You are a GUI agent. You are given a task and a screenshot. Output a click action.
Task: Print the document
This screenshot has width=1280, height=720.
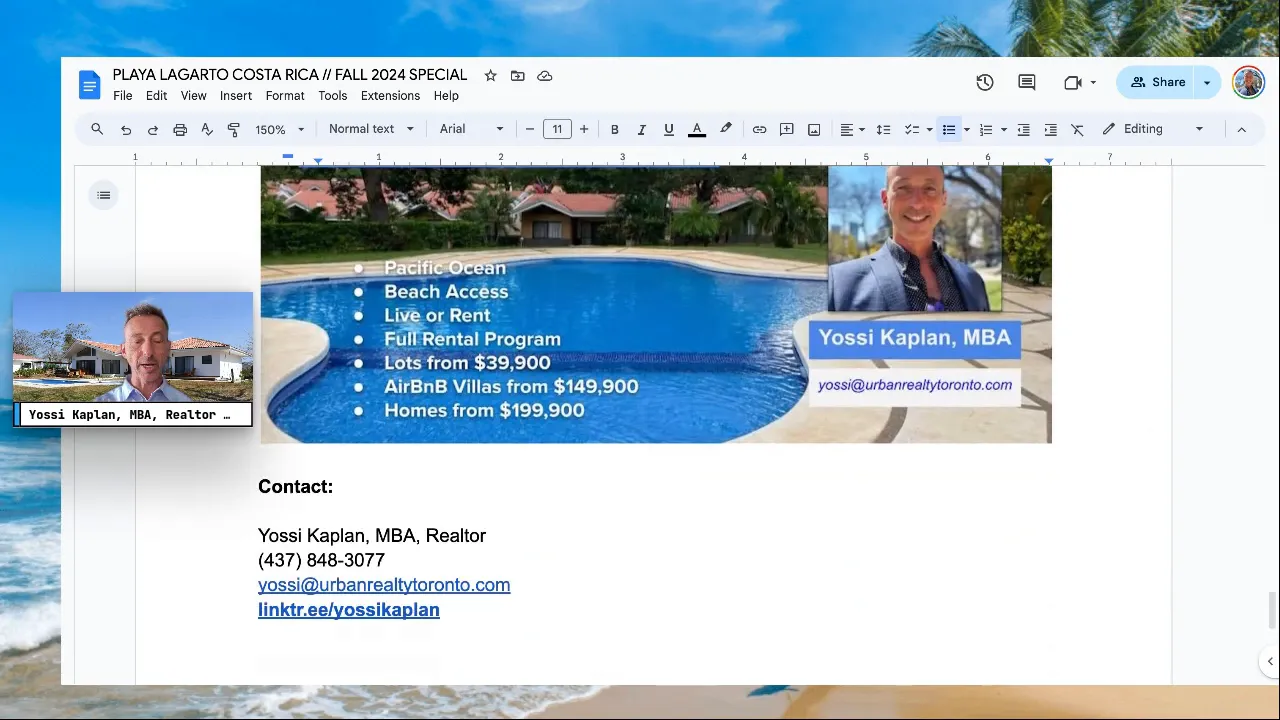(180, 129)
